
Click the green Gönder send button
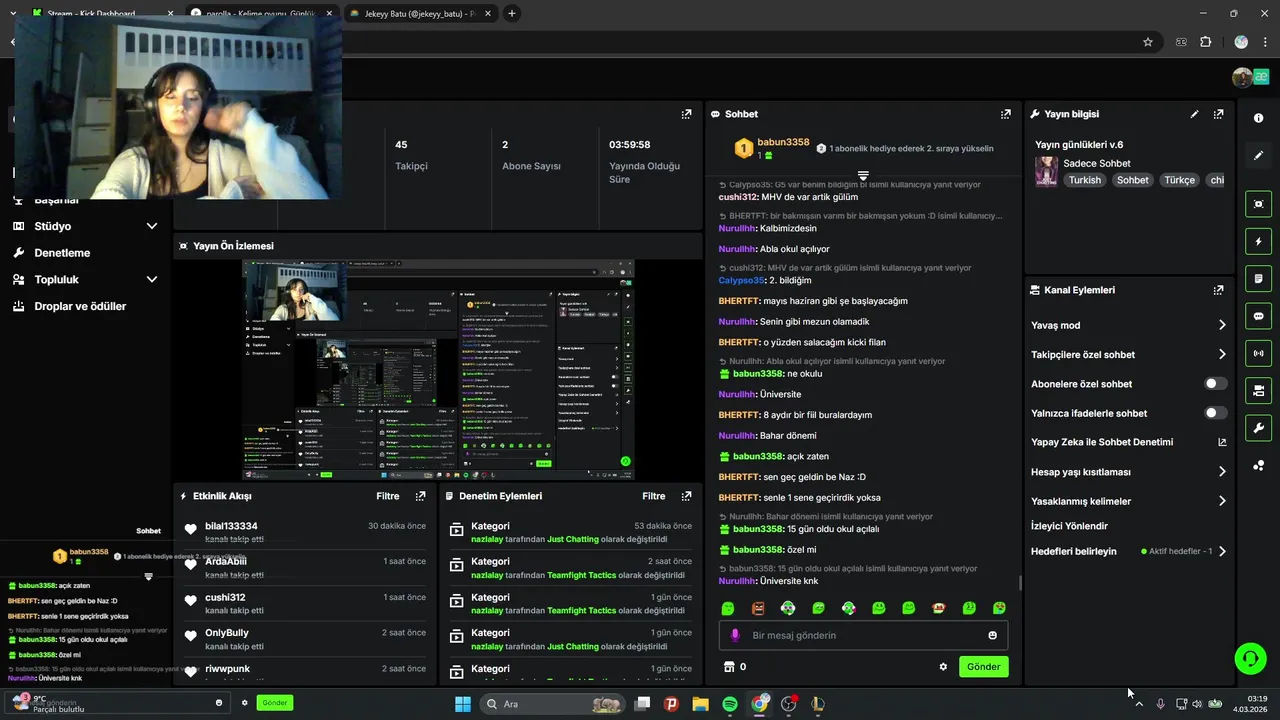click(x=983, y=667)
